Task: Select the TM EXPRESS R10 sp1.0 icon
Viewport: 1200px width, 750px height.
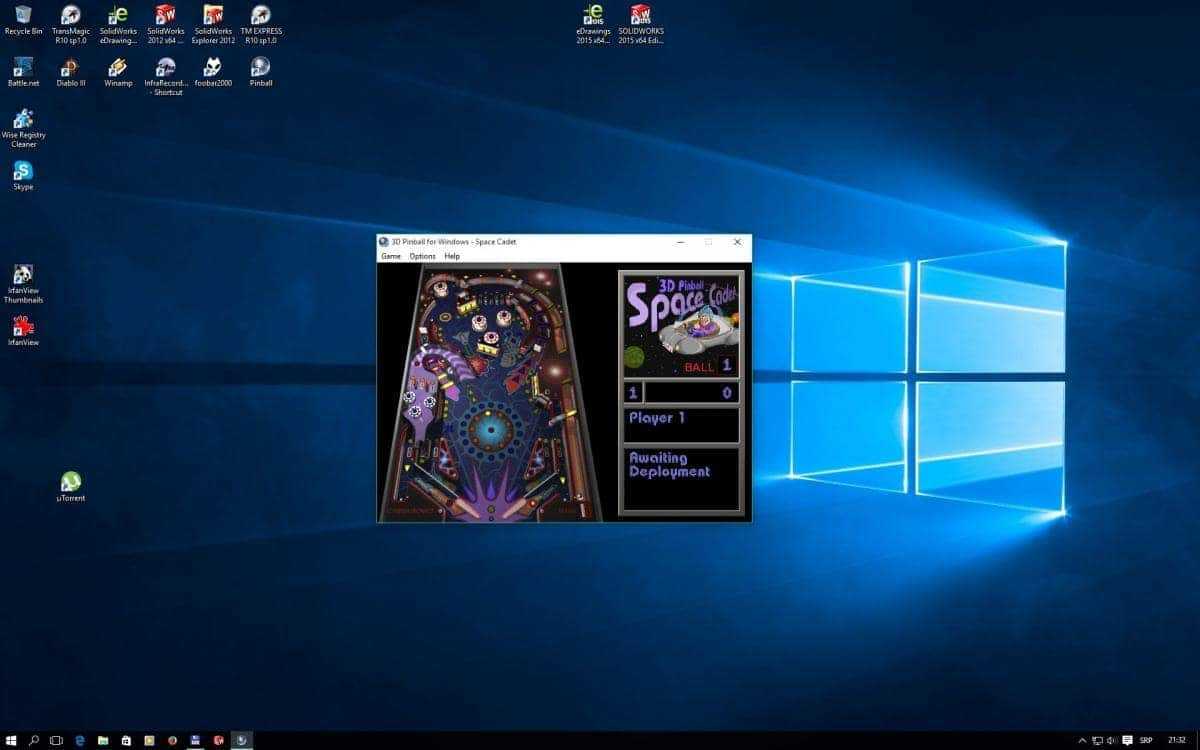Action: [x=261, y=25]
